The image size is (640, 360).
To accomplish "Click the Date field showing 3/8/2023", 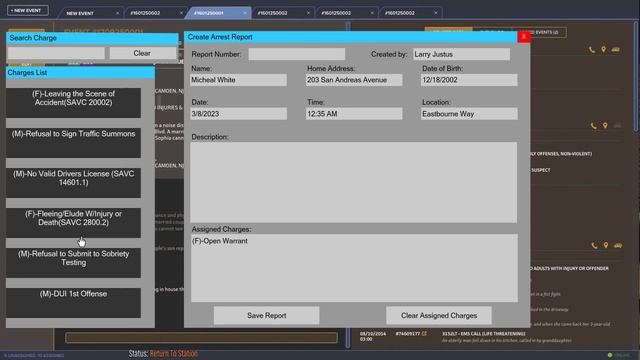I will (238, 114).
